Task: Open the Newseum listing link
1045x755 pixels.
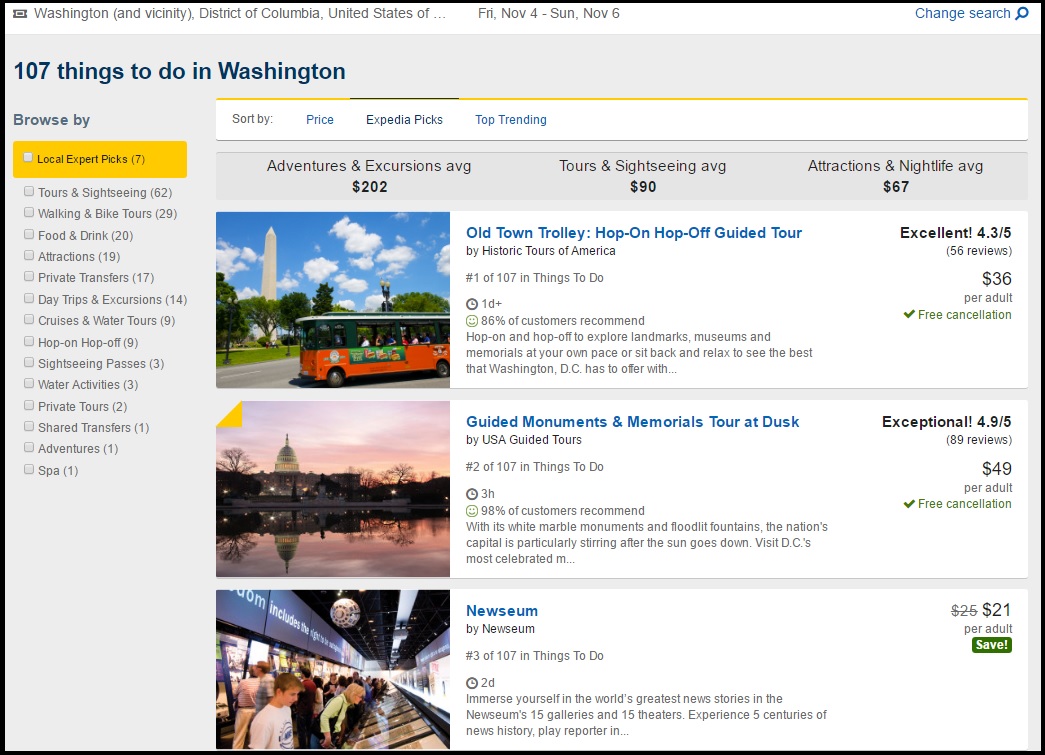Action: pos(502,610)
